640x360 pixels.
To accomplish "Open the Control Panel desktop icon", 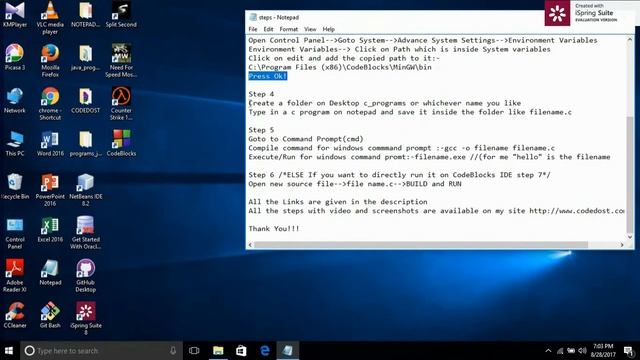I will (15, 233).
